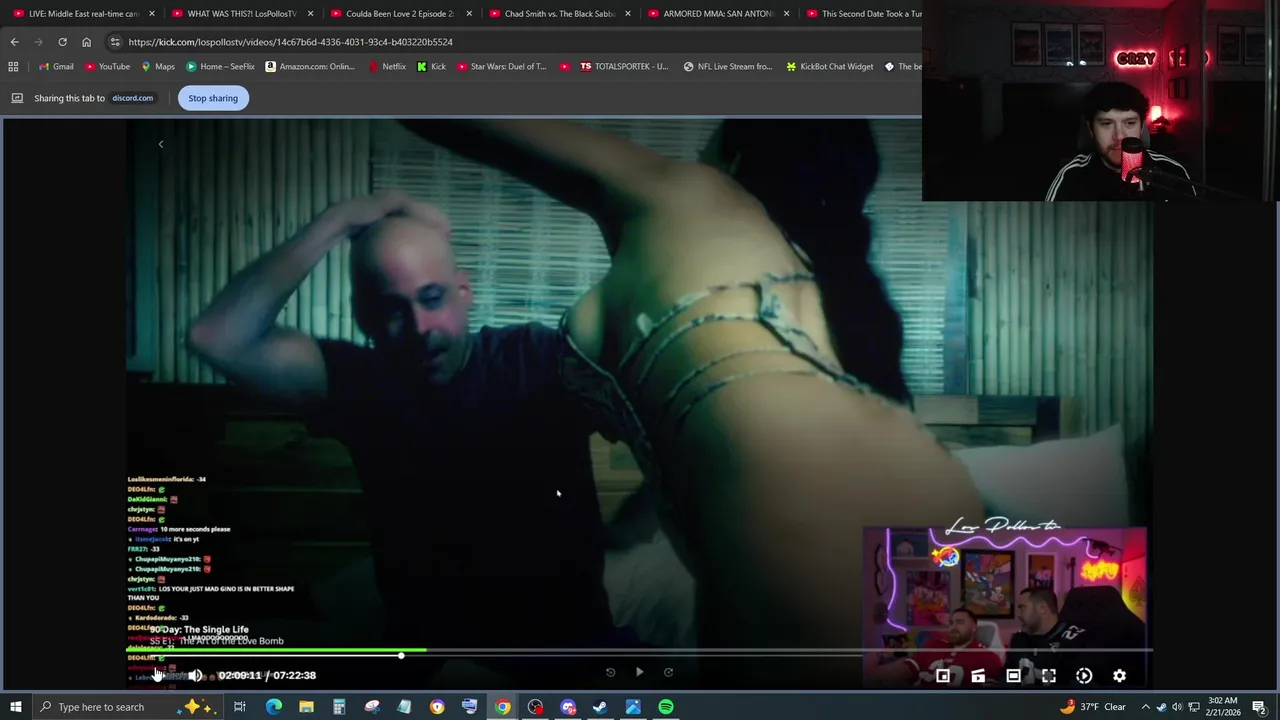
Task: Click the leftmost player layout icon
Action: [943, 676]
